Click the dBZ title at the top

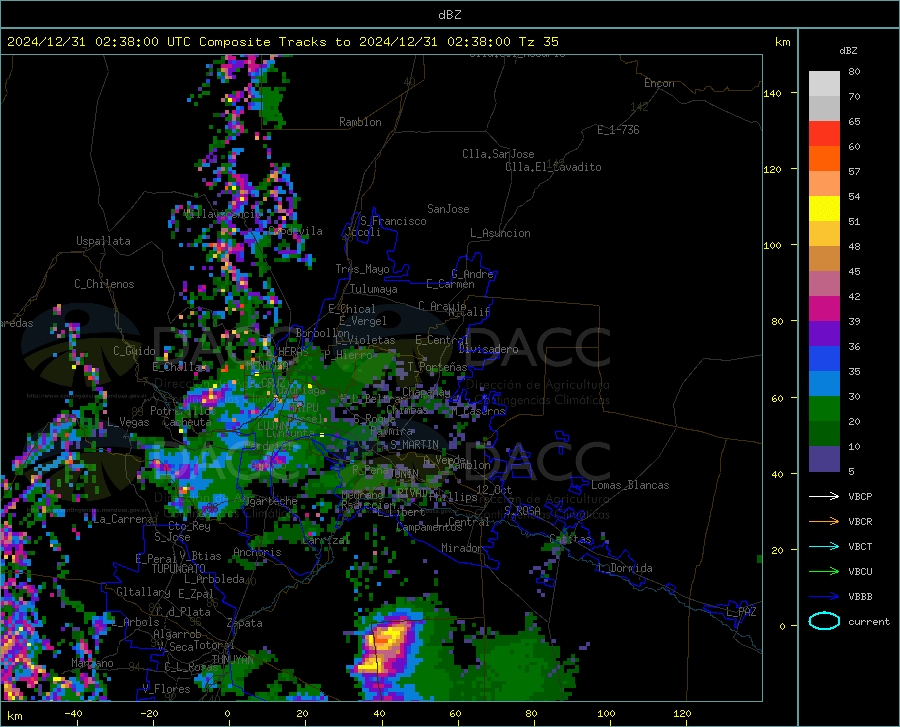tap(449, 15)
